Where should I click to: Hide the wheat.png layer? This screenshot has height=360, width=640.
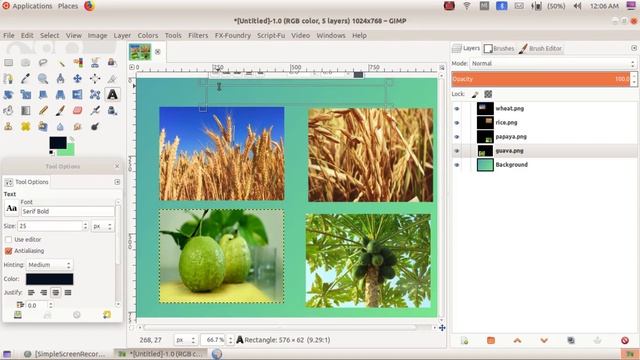[457, 109]
